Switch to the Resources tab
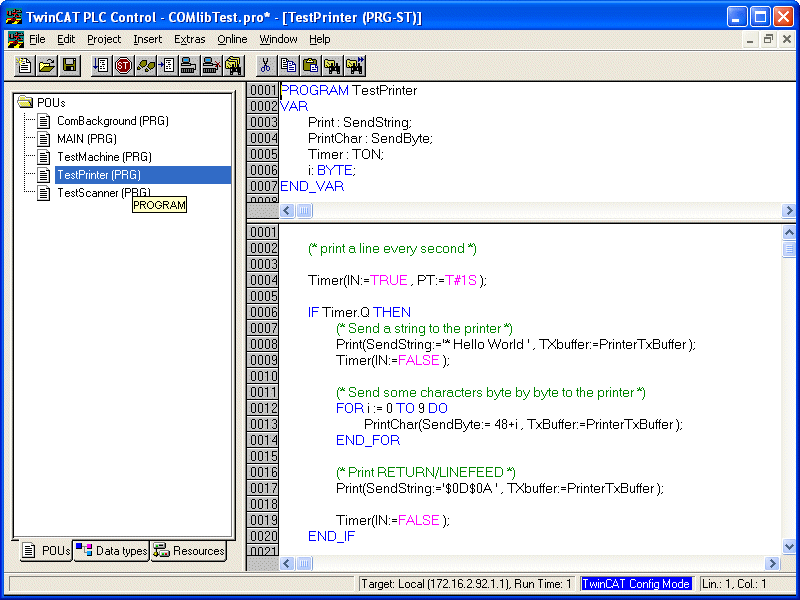Viewport: 800px width, 600px height. [188, 551]
